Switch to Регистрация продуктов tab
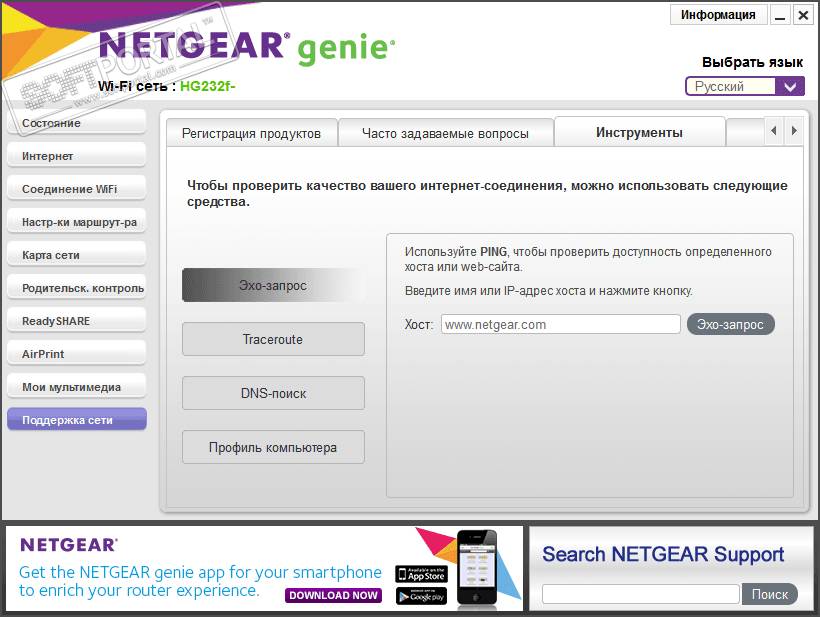 [x=252, y=133]
